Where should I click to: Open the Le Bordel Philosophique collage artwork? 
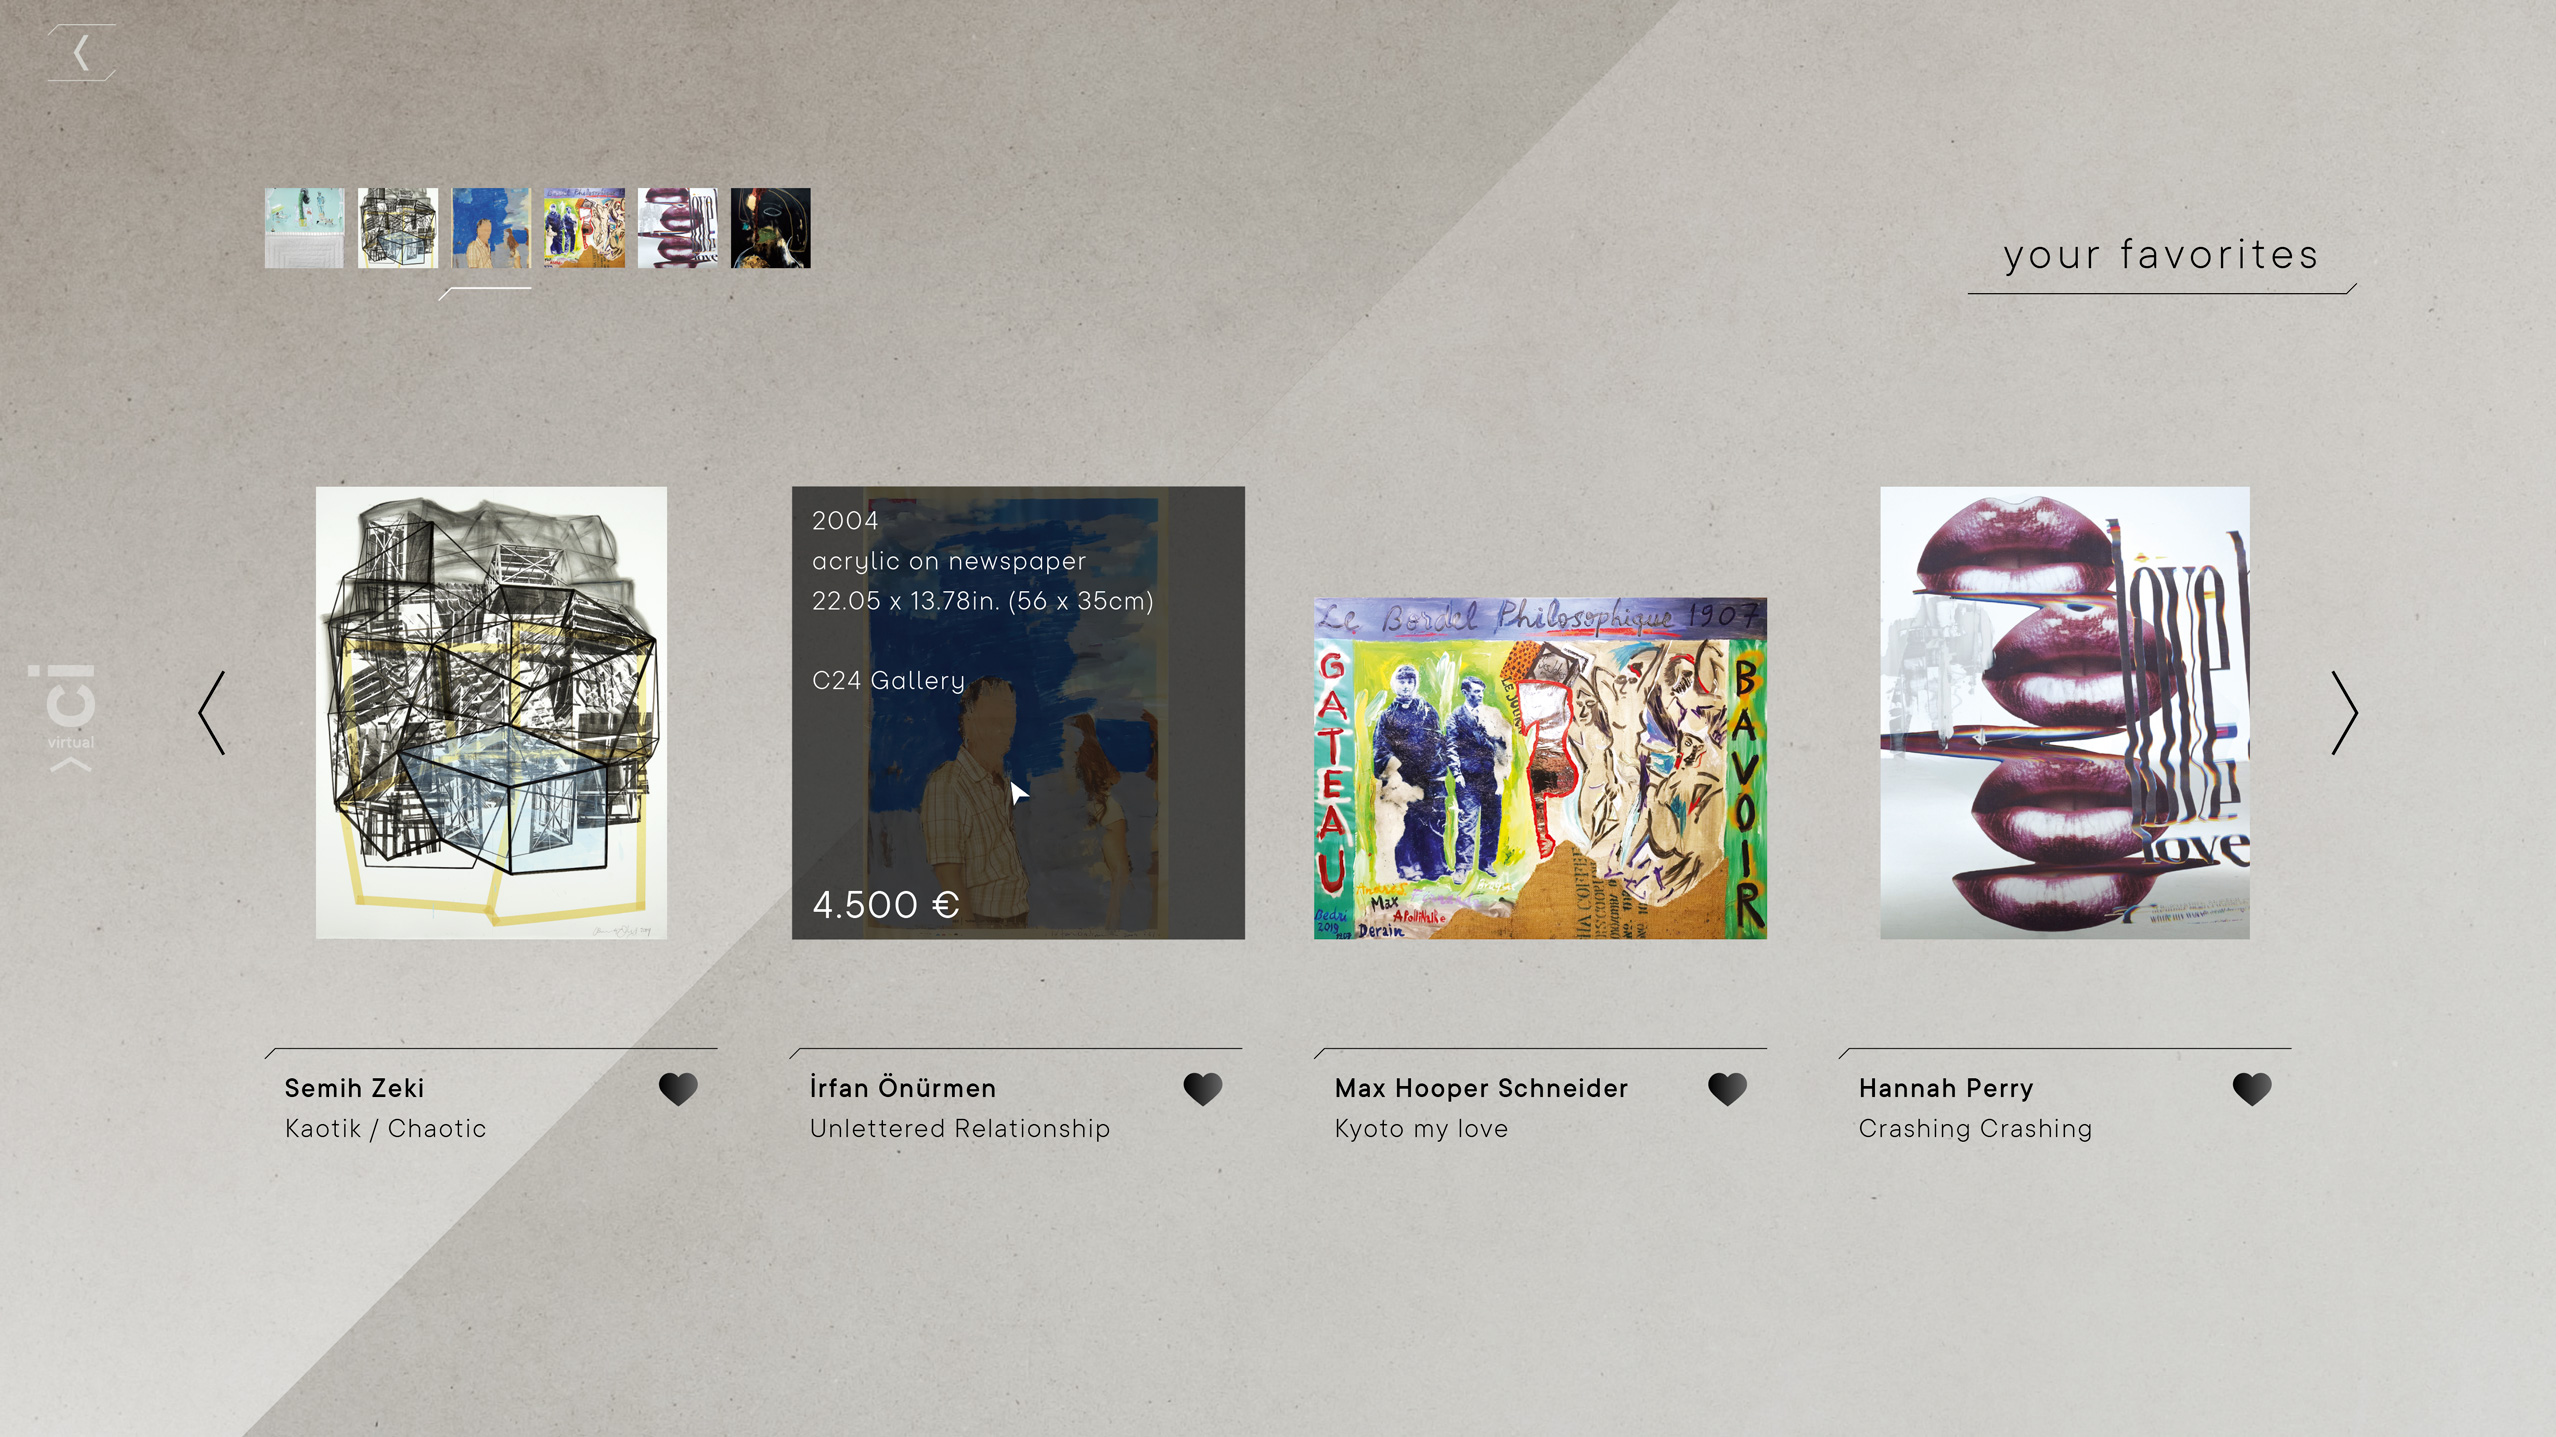tap(1540, 768)
